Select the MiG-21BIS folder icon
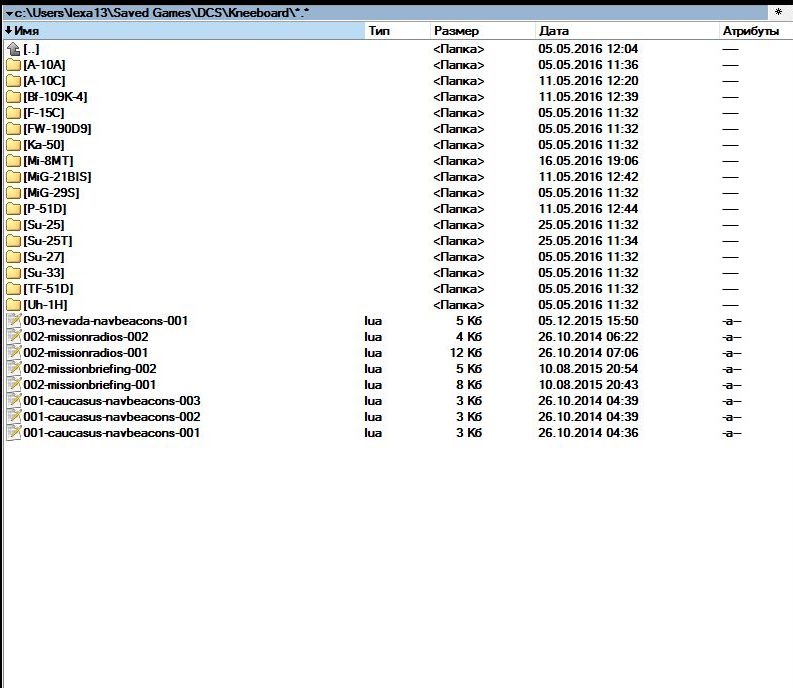 point(14,177)
